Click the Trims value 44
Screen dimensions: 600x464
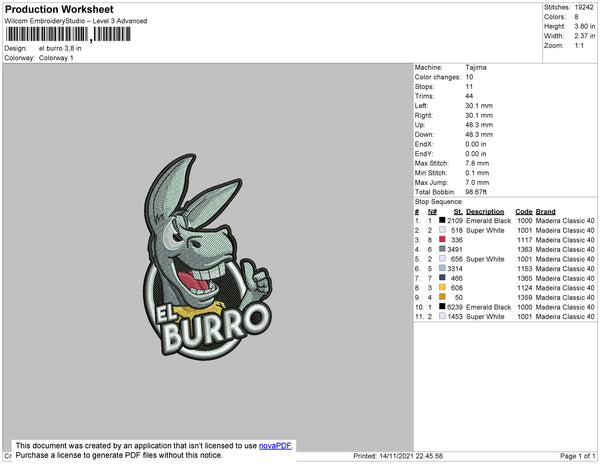469,96
